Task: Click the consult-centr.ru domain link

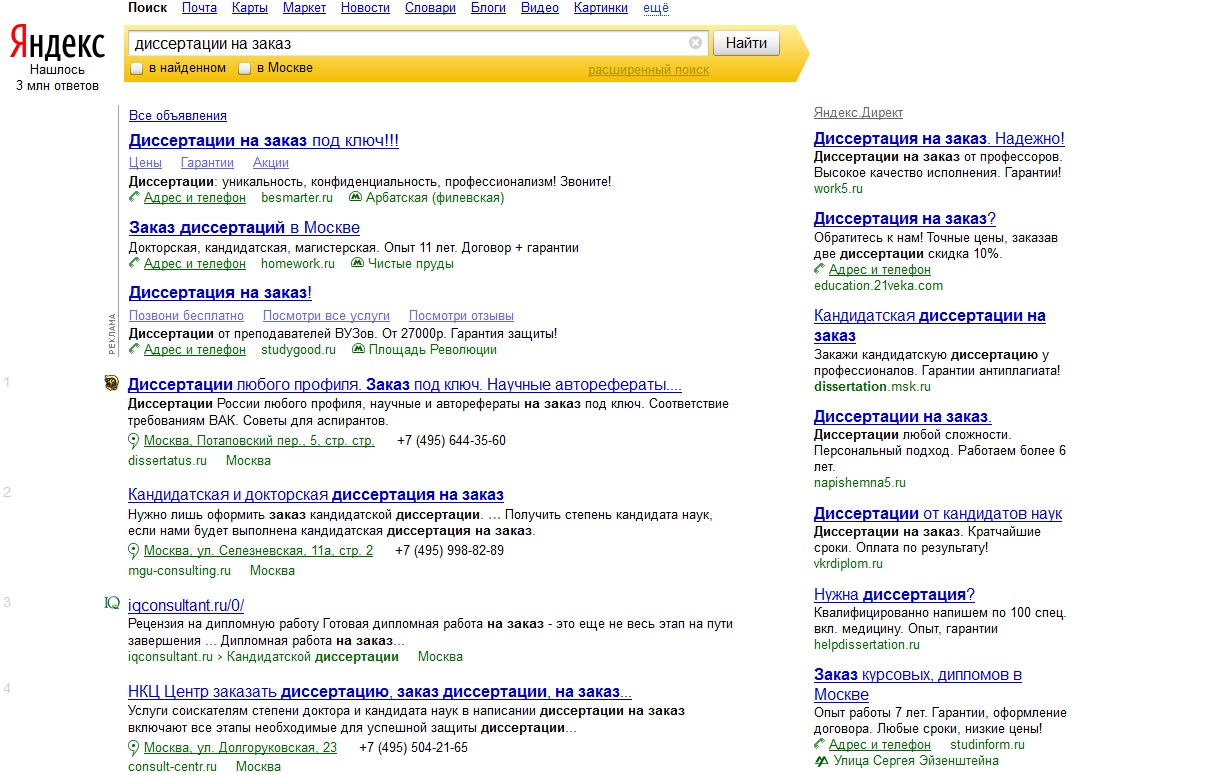Action: (x=172, y=767)
